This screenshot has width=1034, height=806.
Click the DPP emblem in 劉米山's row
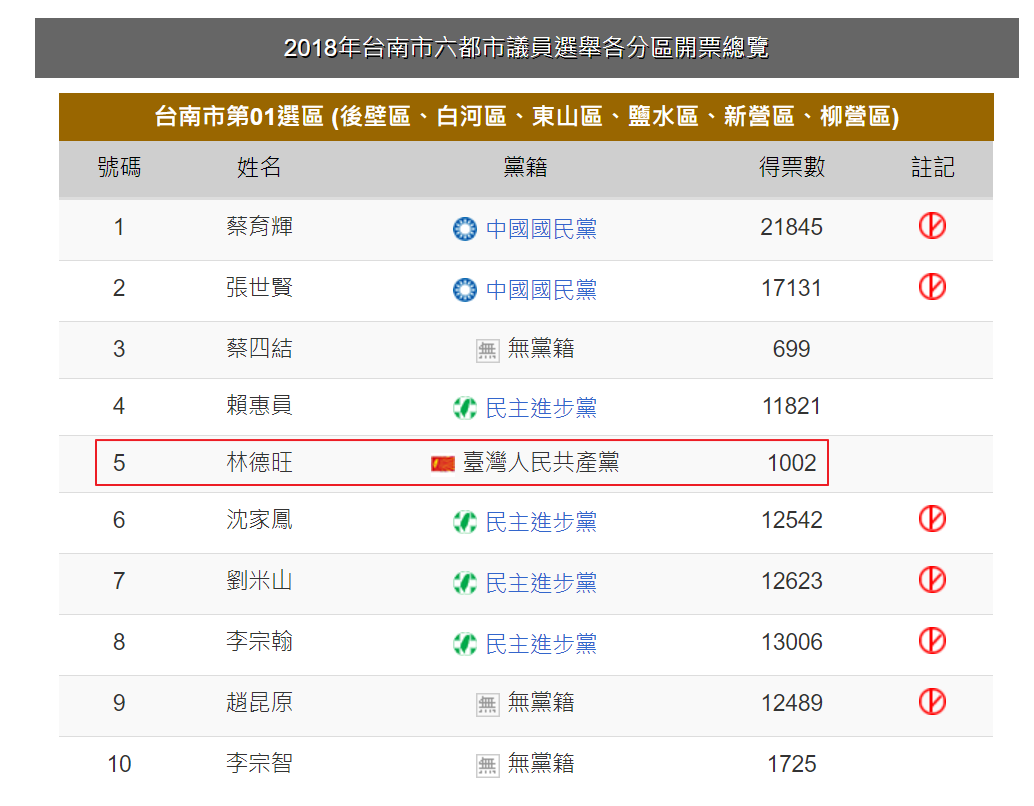pyautogui.click(x=465, y=582)
